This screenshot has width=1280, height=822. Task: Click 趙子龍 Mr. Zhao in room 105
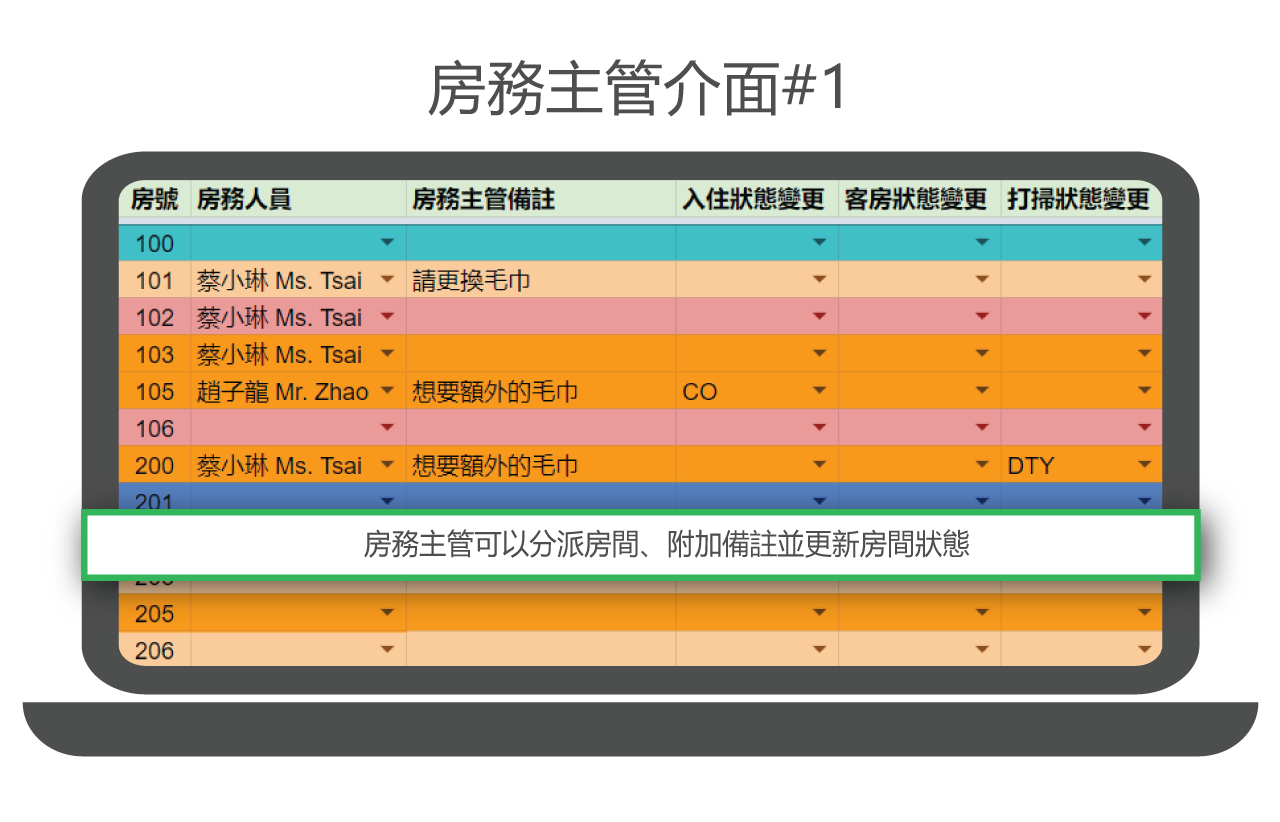pos(283,392)
